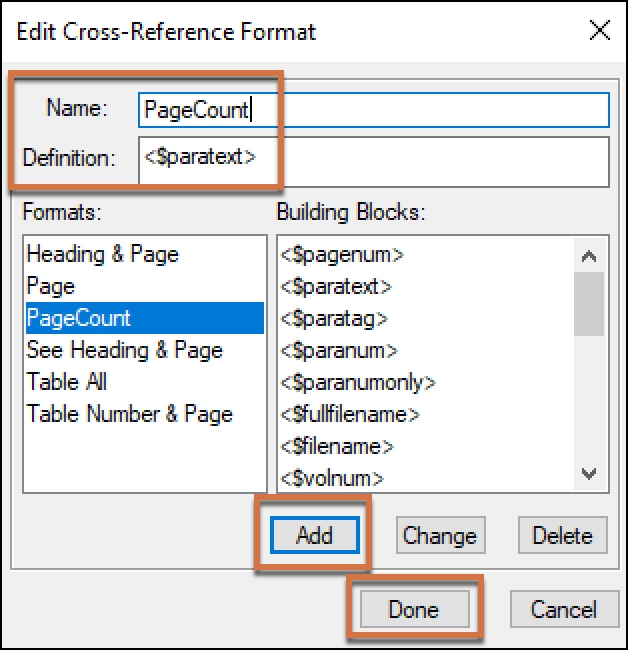Select the PageCount format entry
Screen dimensions: 628x650
[x=79, y=318]
